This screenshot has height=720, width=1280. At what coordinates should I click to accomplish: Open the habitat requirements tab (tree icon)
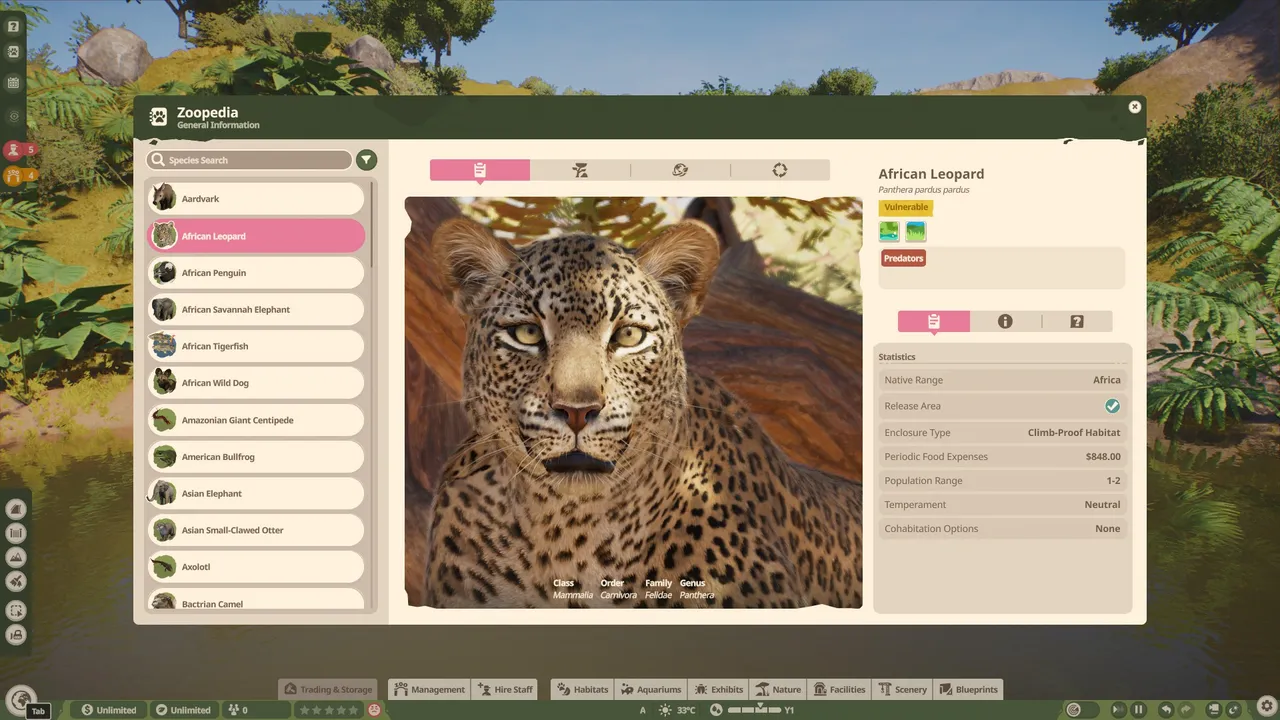click(580, 170)
